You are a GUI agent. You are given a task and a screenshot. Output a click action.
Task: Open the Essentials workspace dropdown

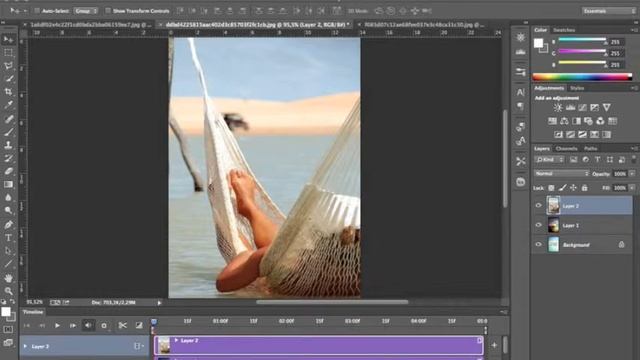point(608,11)
